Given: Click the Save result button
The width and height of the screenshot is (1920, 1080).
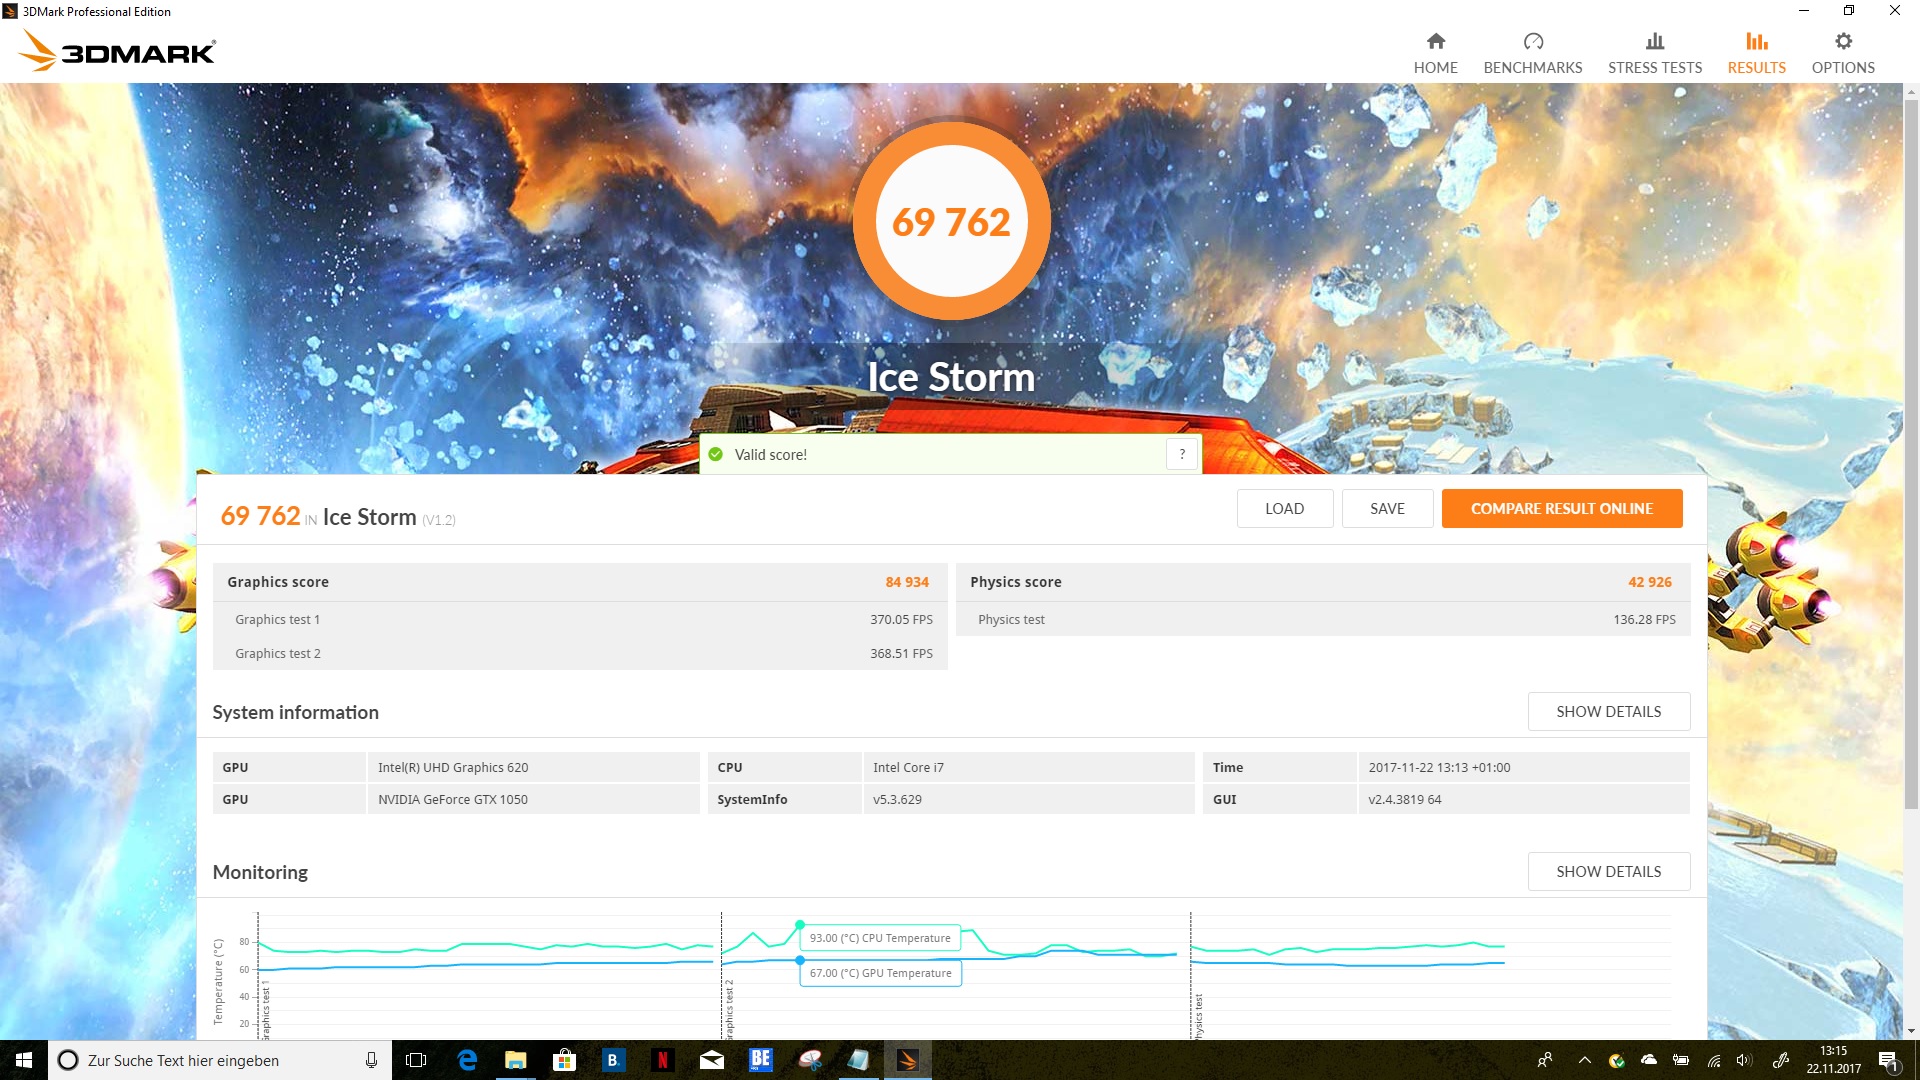Looking at the screenshot, I should pyautogui.click(x=1387, y=509).
